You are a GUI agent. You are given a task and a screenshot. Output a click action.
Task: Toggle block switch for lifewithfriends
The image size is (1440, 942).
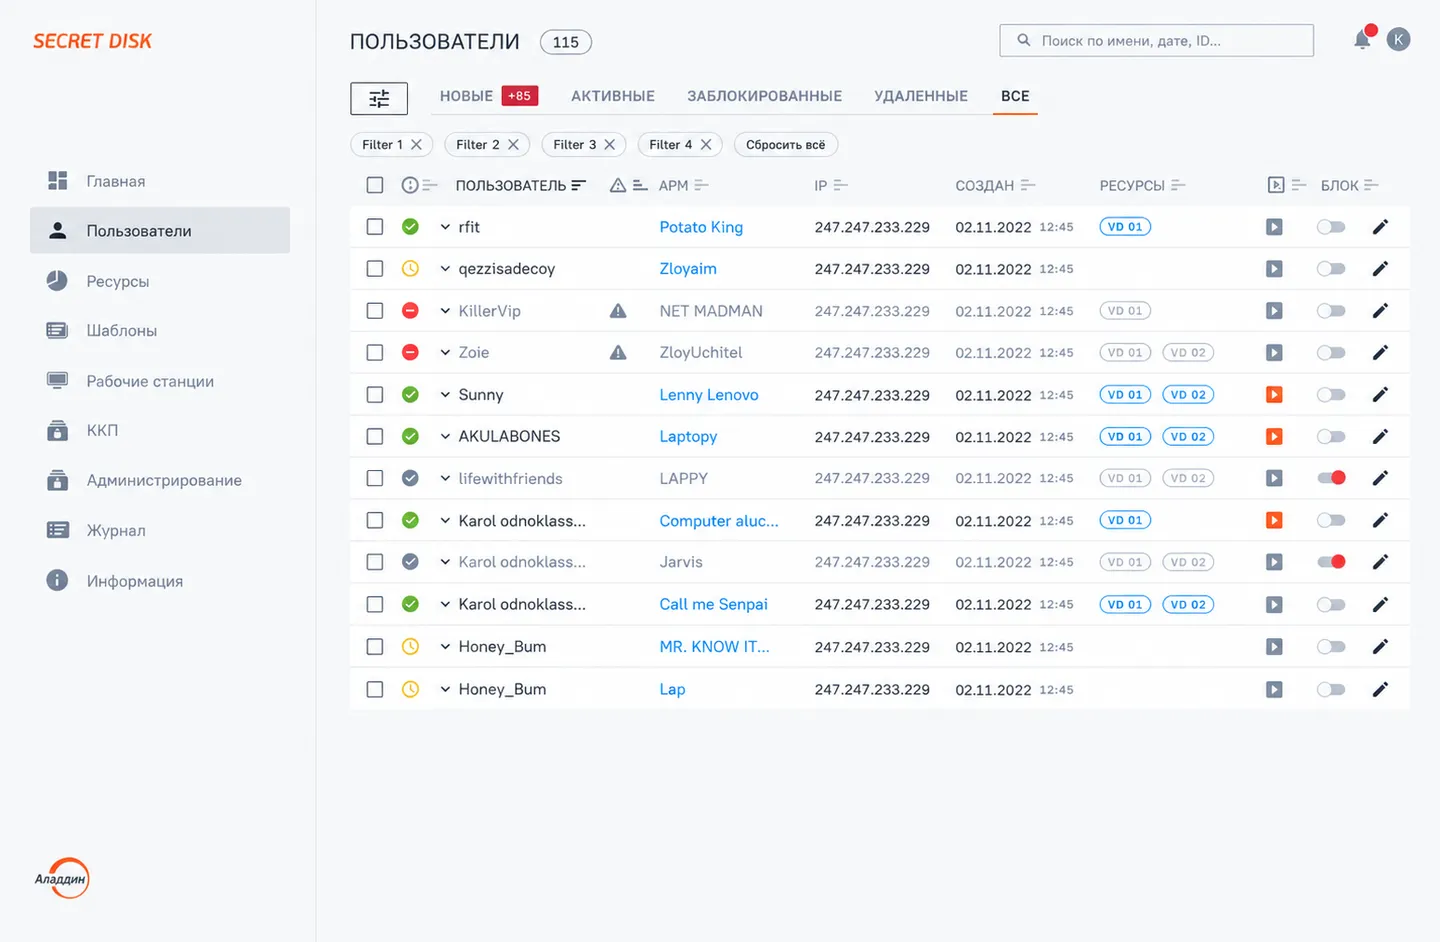point(1331,479)
